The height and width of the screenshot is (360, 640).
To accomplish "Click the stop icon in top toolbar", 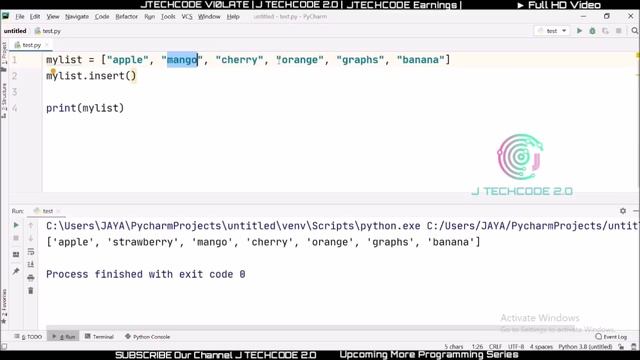I will pyautogui.click(x=619, y=31).
